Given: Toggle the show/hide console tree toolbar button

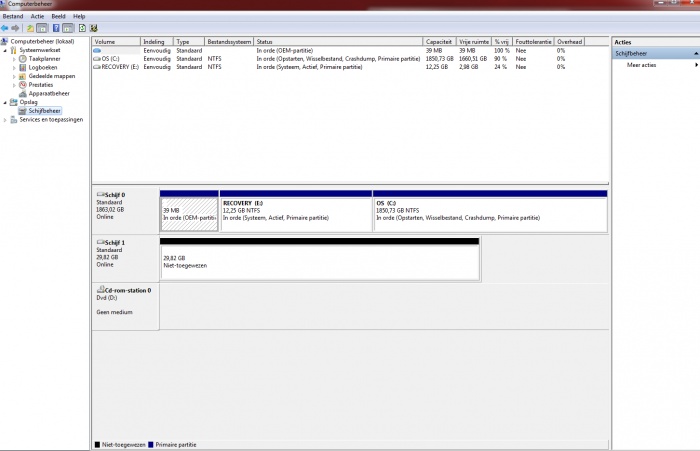Looking at the screenshot, I should click(x=42, y=28).
